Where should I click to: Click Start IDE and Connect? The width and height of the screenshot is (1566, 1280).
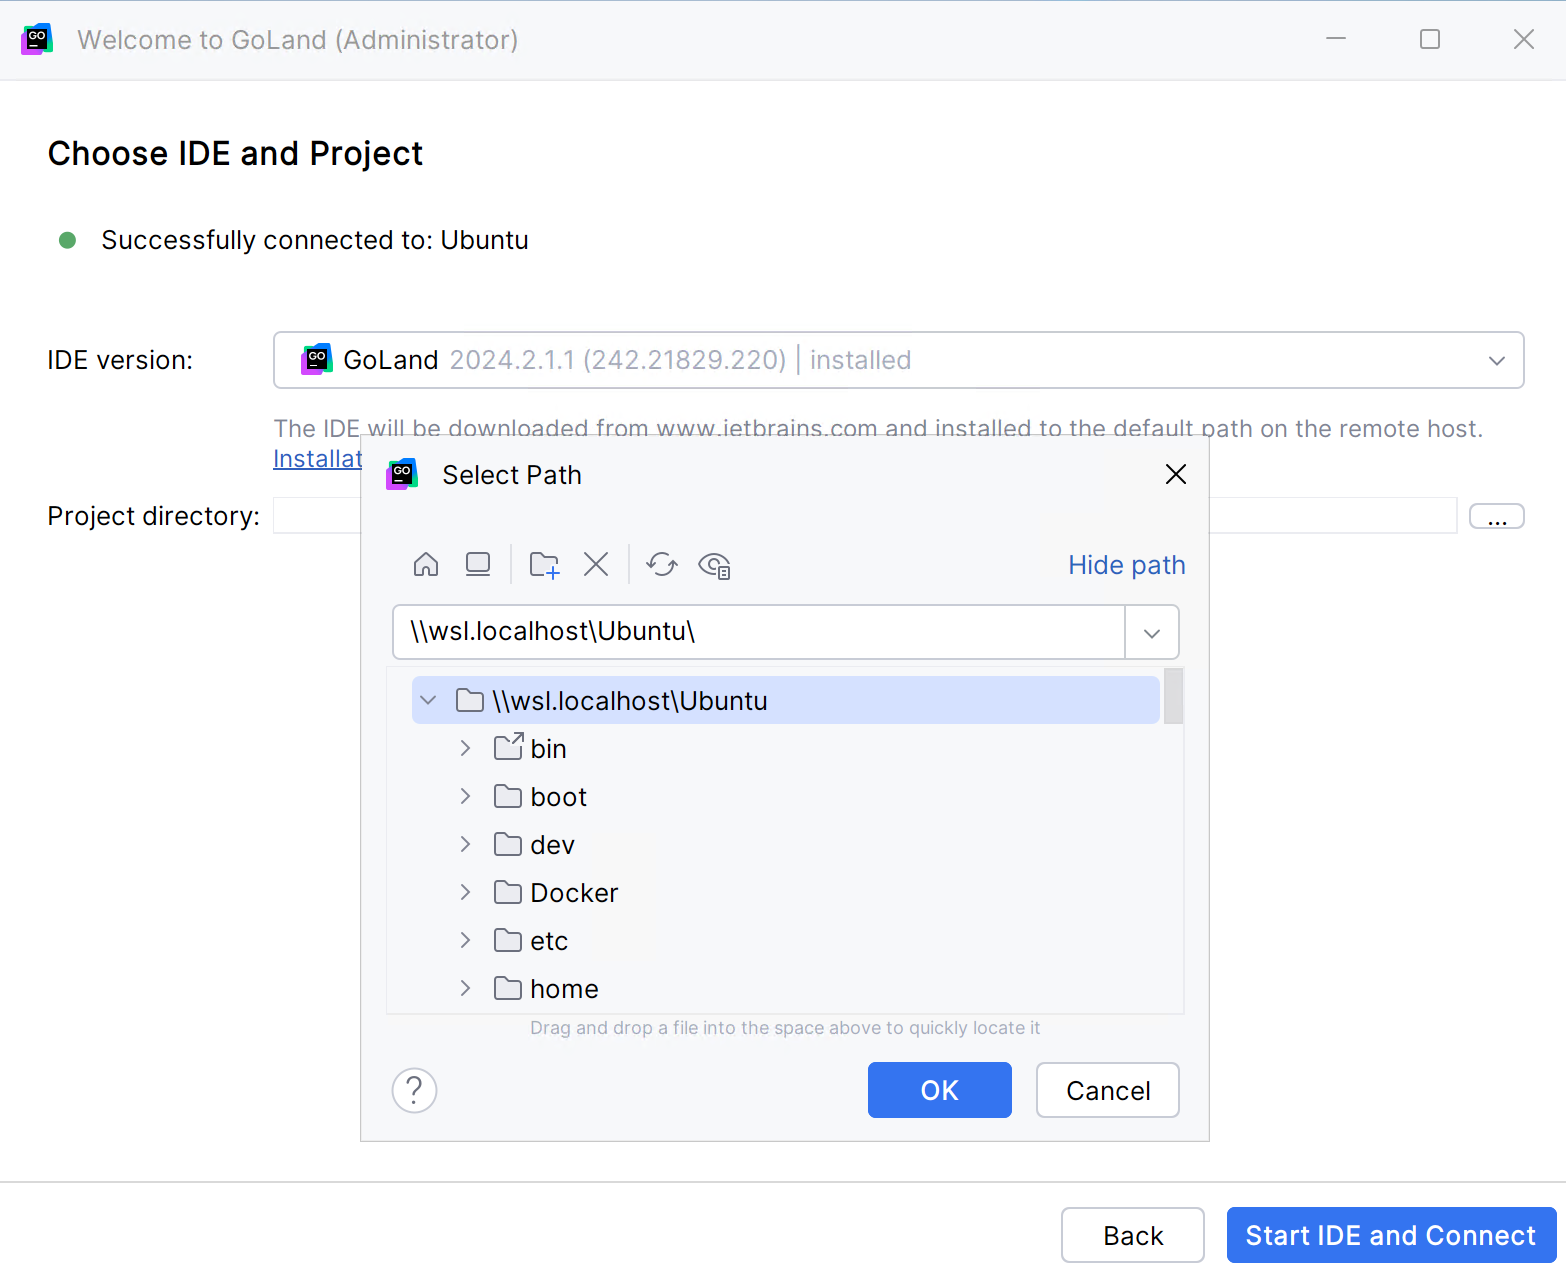pos(1391,1235)
